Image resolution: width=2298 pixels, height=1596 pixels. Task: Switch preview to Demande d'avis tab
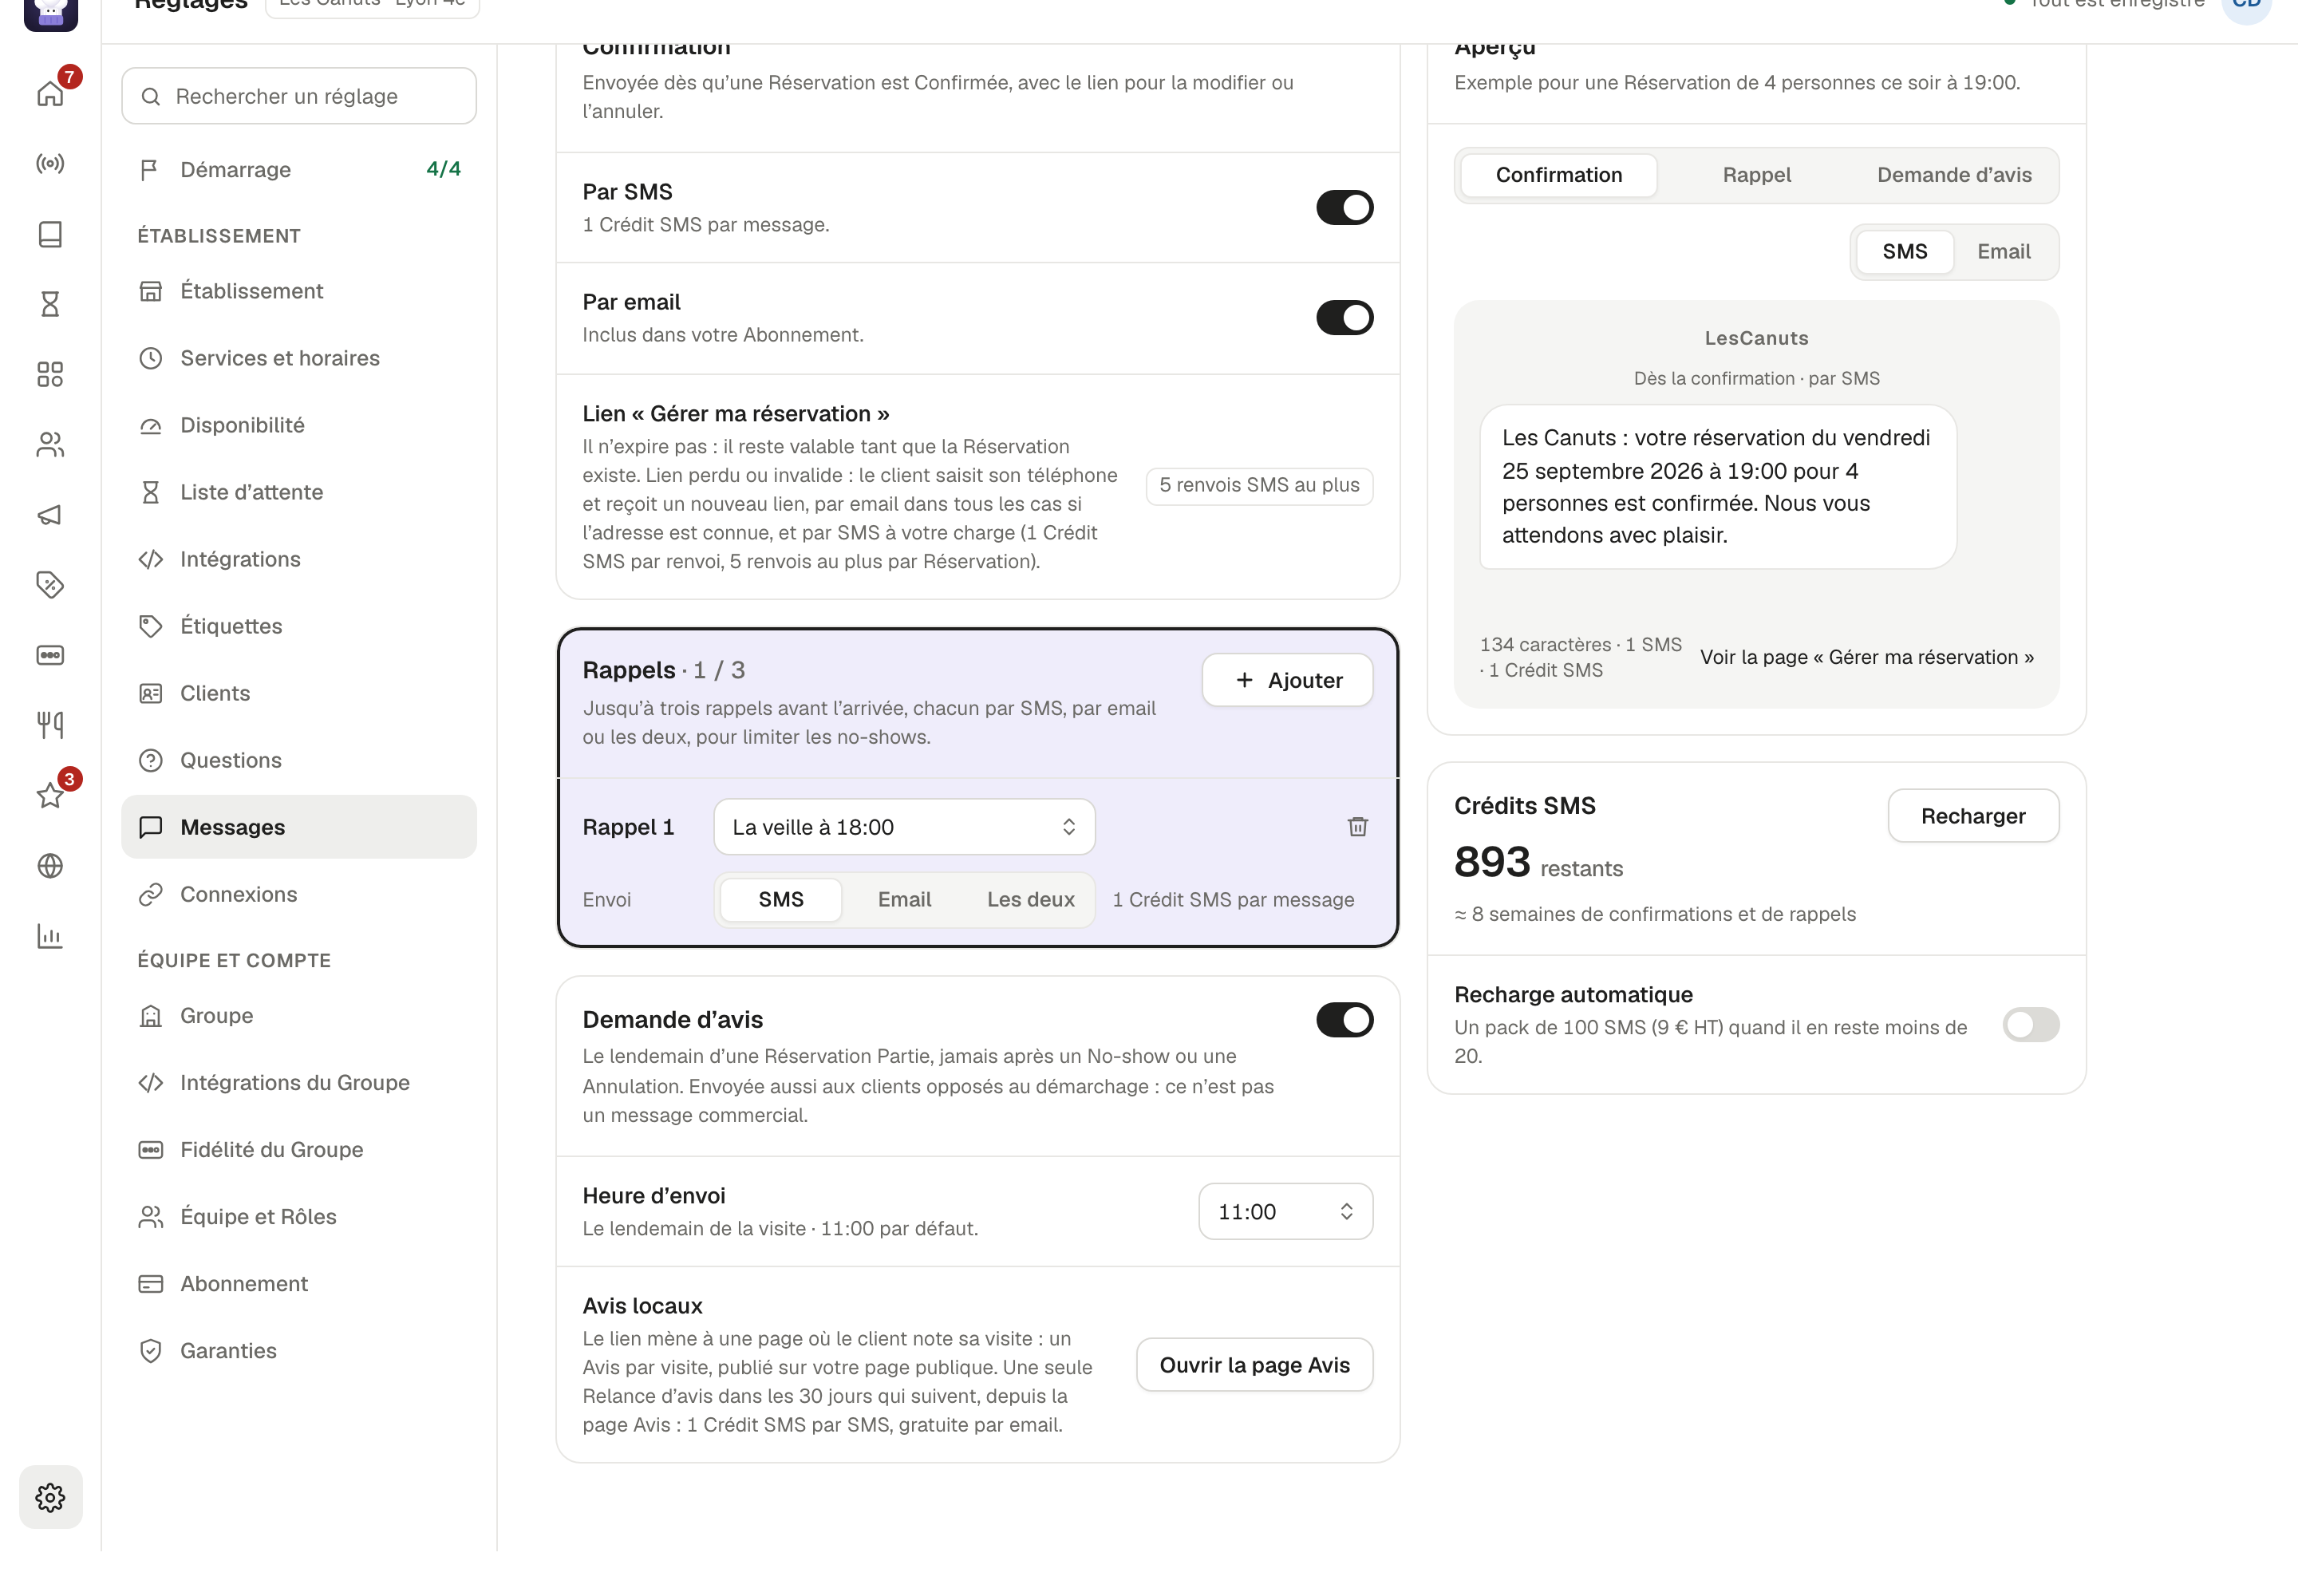[x=1954, y=175]
